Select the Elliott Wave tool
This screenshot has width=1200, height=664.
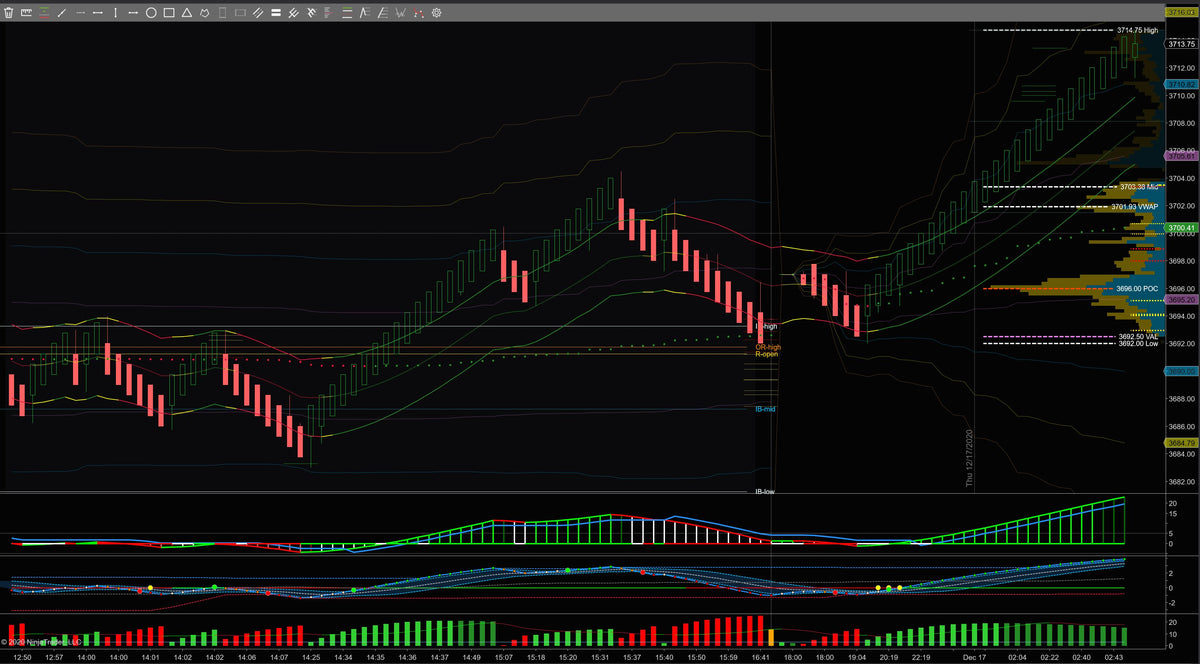tap(403, 12)
